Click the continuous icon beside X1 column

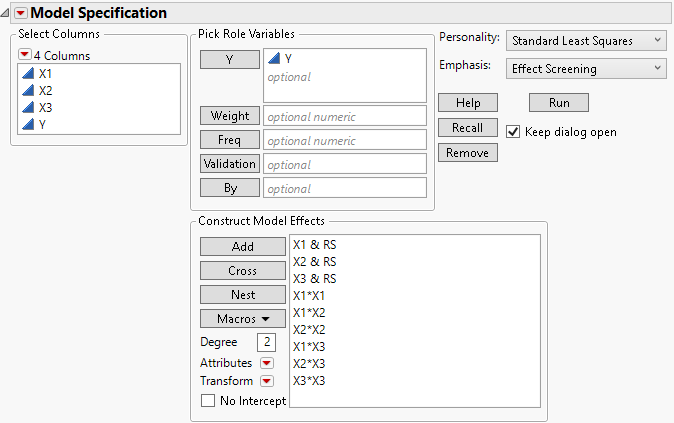tap(27, 73)
